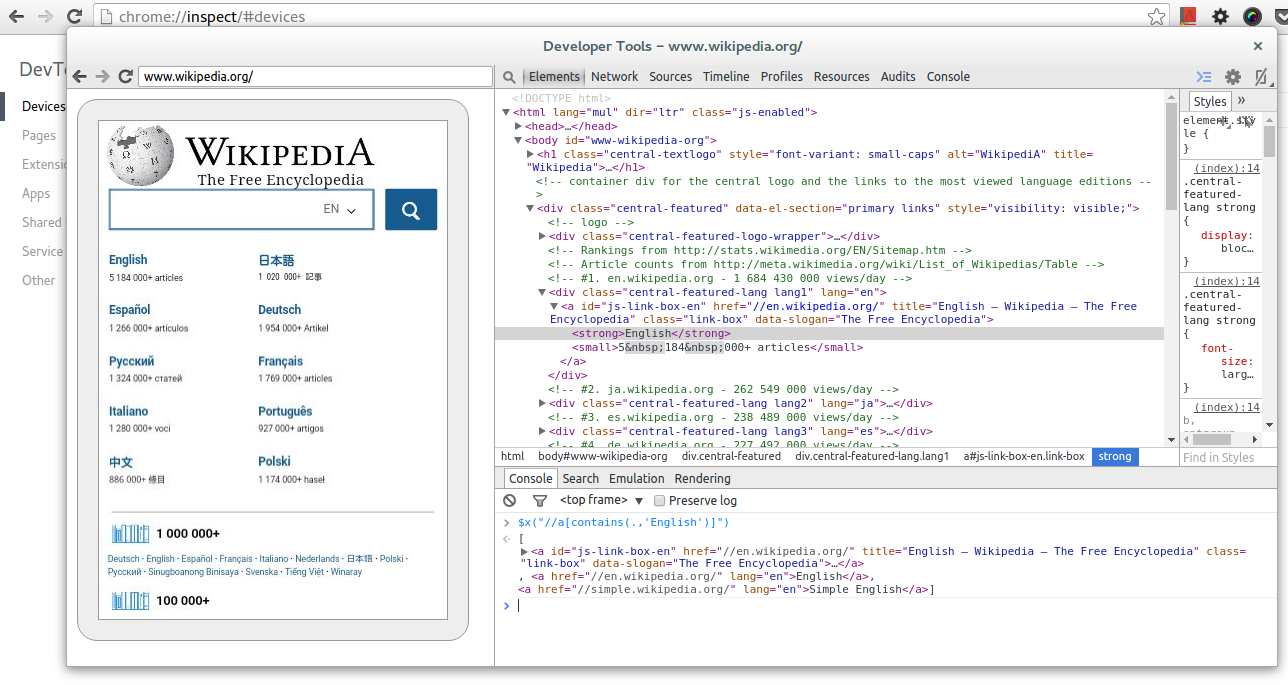Screen dimensions: 1288x685
Task: Open the Resources panel
Action: 841,77
